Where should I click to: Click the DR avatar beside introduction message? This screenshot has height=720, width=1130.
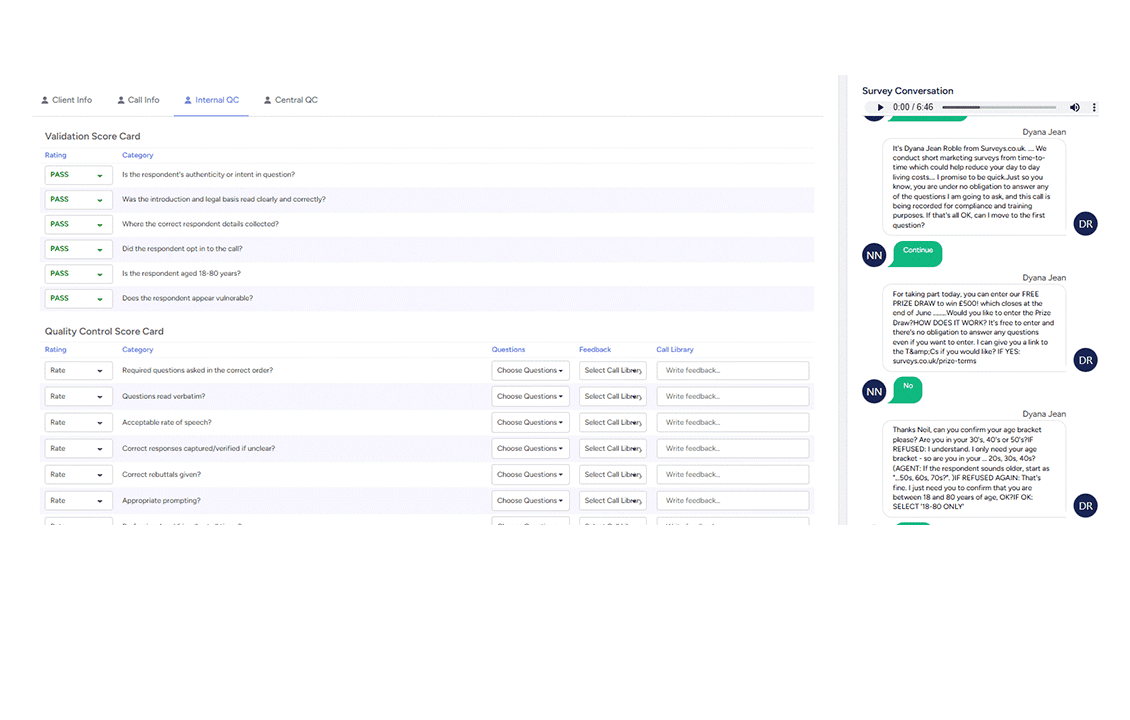point(1085,224)
